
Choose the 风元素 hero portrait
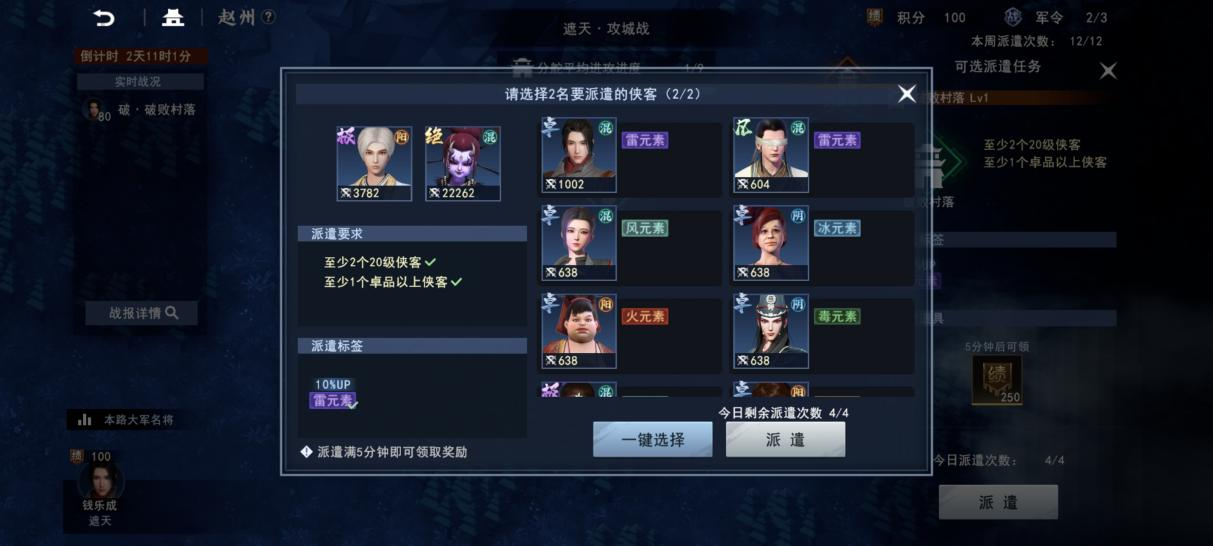coord(579,243)
